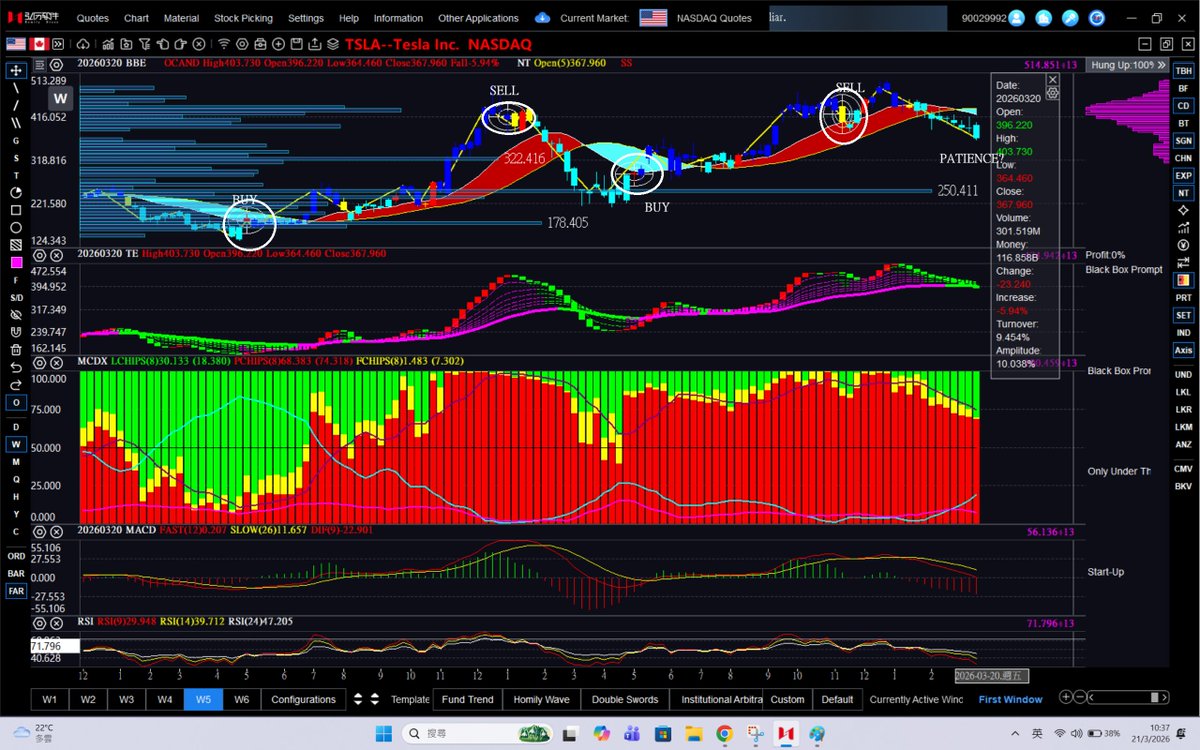This screenshot has height=750, width=1200.
Task: Open Windows Start button in taskbar
Action: pos(383,734)
